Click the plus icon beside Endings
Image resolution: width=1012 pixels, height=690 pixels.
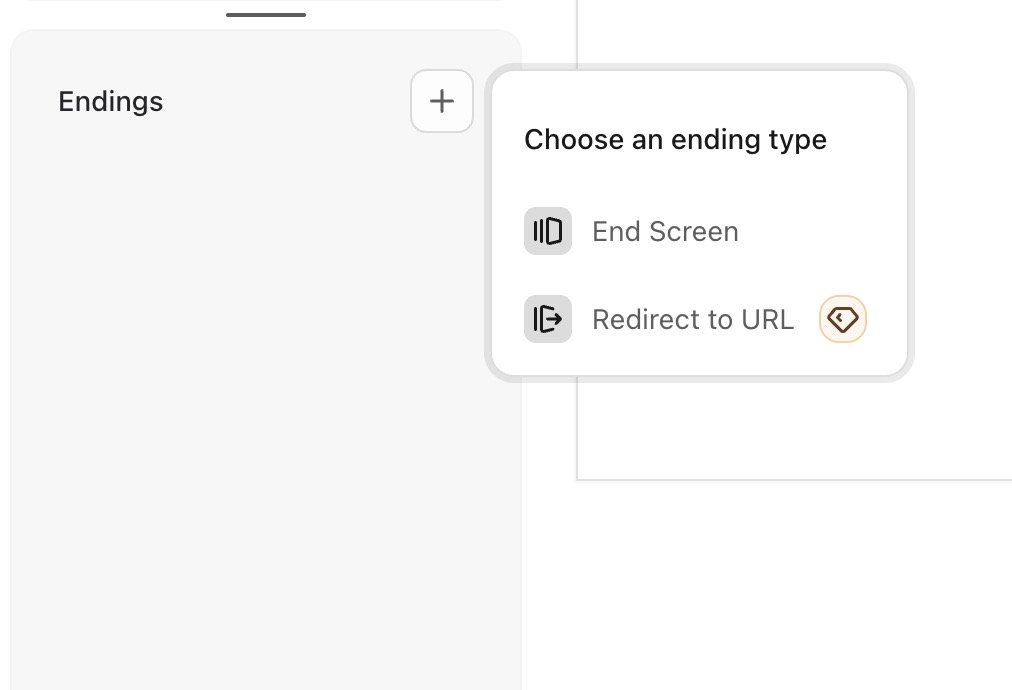[441, 101]
